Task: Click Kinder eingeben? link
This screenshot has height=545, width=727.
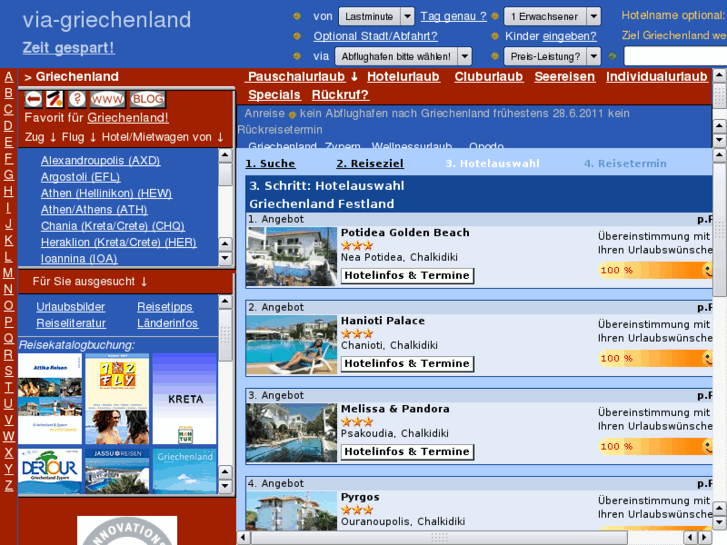Action: (x=569, y=36)
